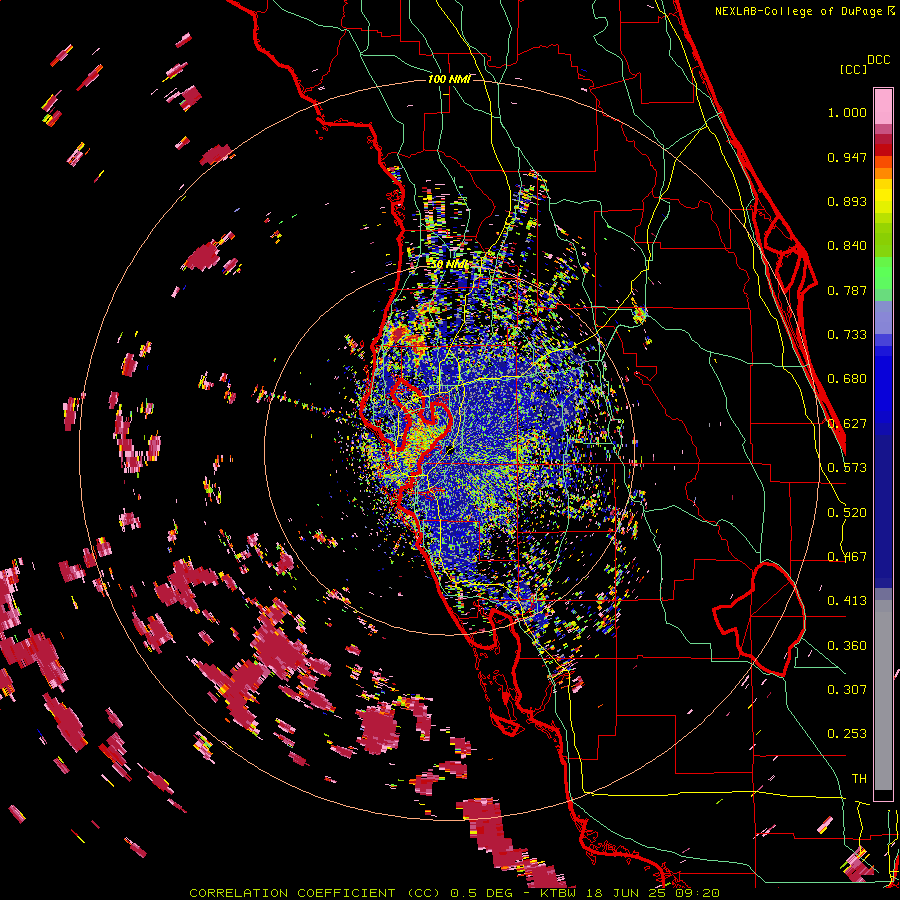The height and width of the screenshot is (900, 900).
Task: Pick the light pink color bar segment by 1.000
Action: (x=883, y=107)
